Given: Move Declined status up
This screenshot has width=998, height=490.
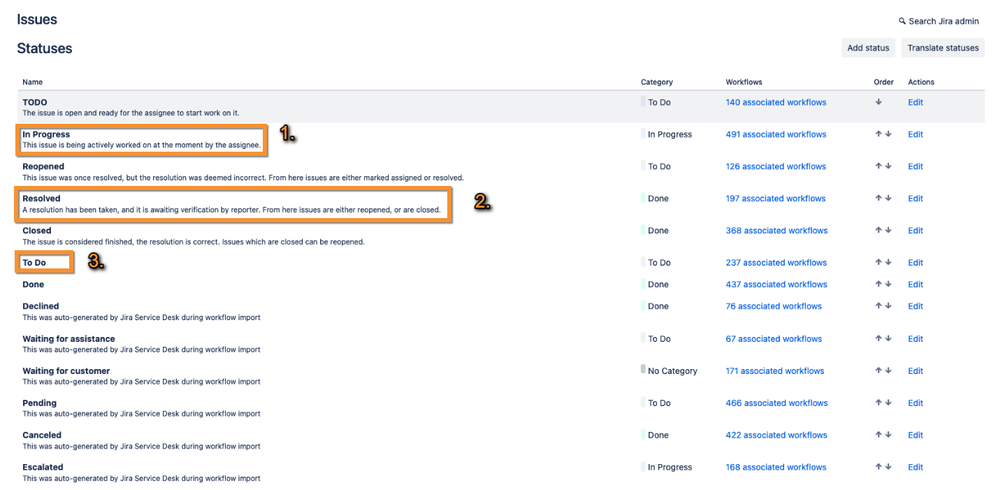Looking at the screenshot, I should click(x=878, y=306).
